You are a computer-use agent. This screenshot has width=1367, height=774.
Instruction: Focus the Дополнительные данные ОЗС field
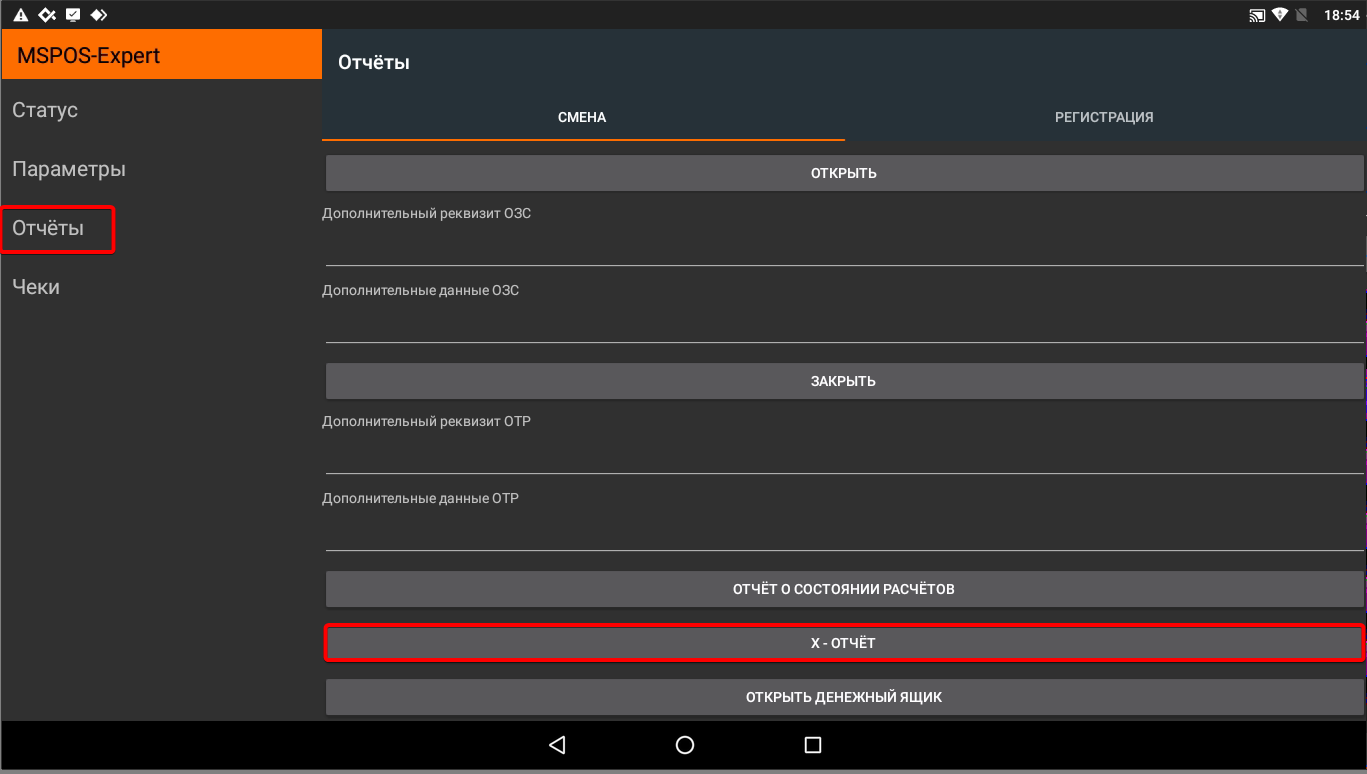point(844,323)
